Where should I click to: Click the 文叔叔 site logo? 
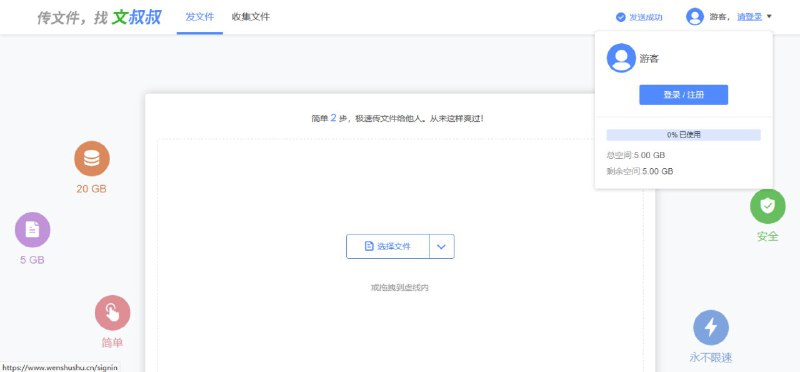(x=99, y=17)
